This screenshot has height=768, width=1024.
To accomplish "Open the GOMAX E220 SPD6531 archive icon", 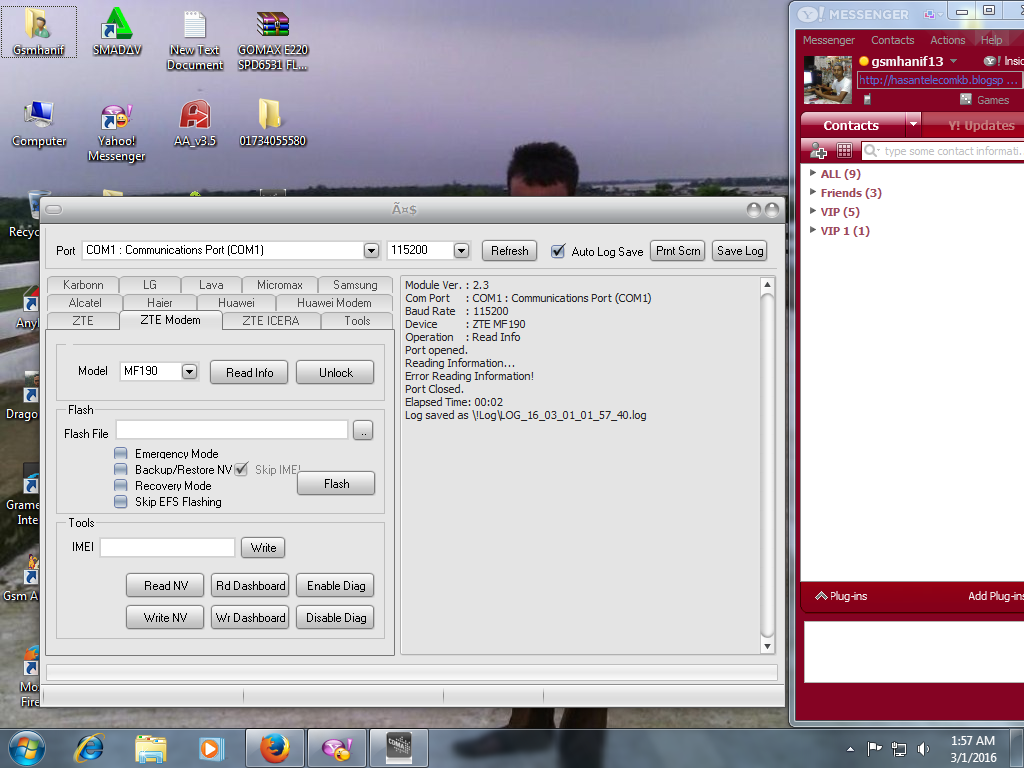I will [x=272, y=39].
